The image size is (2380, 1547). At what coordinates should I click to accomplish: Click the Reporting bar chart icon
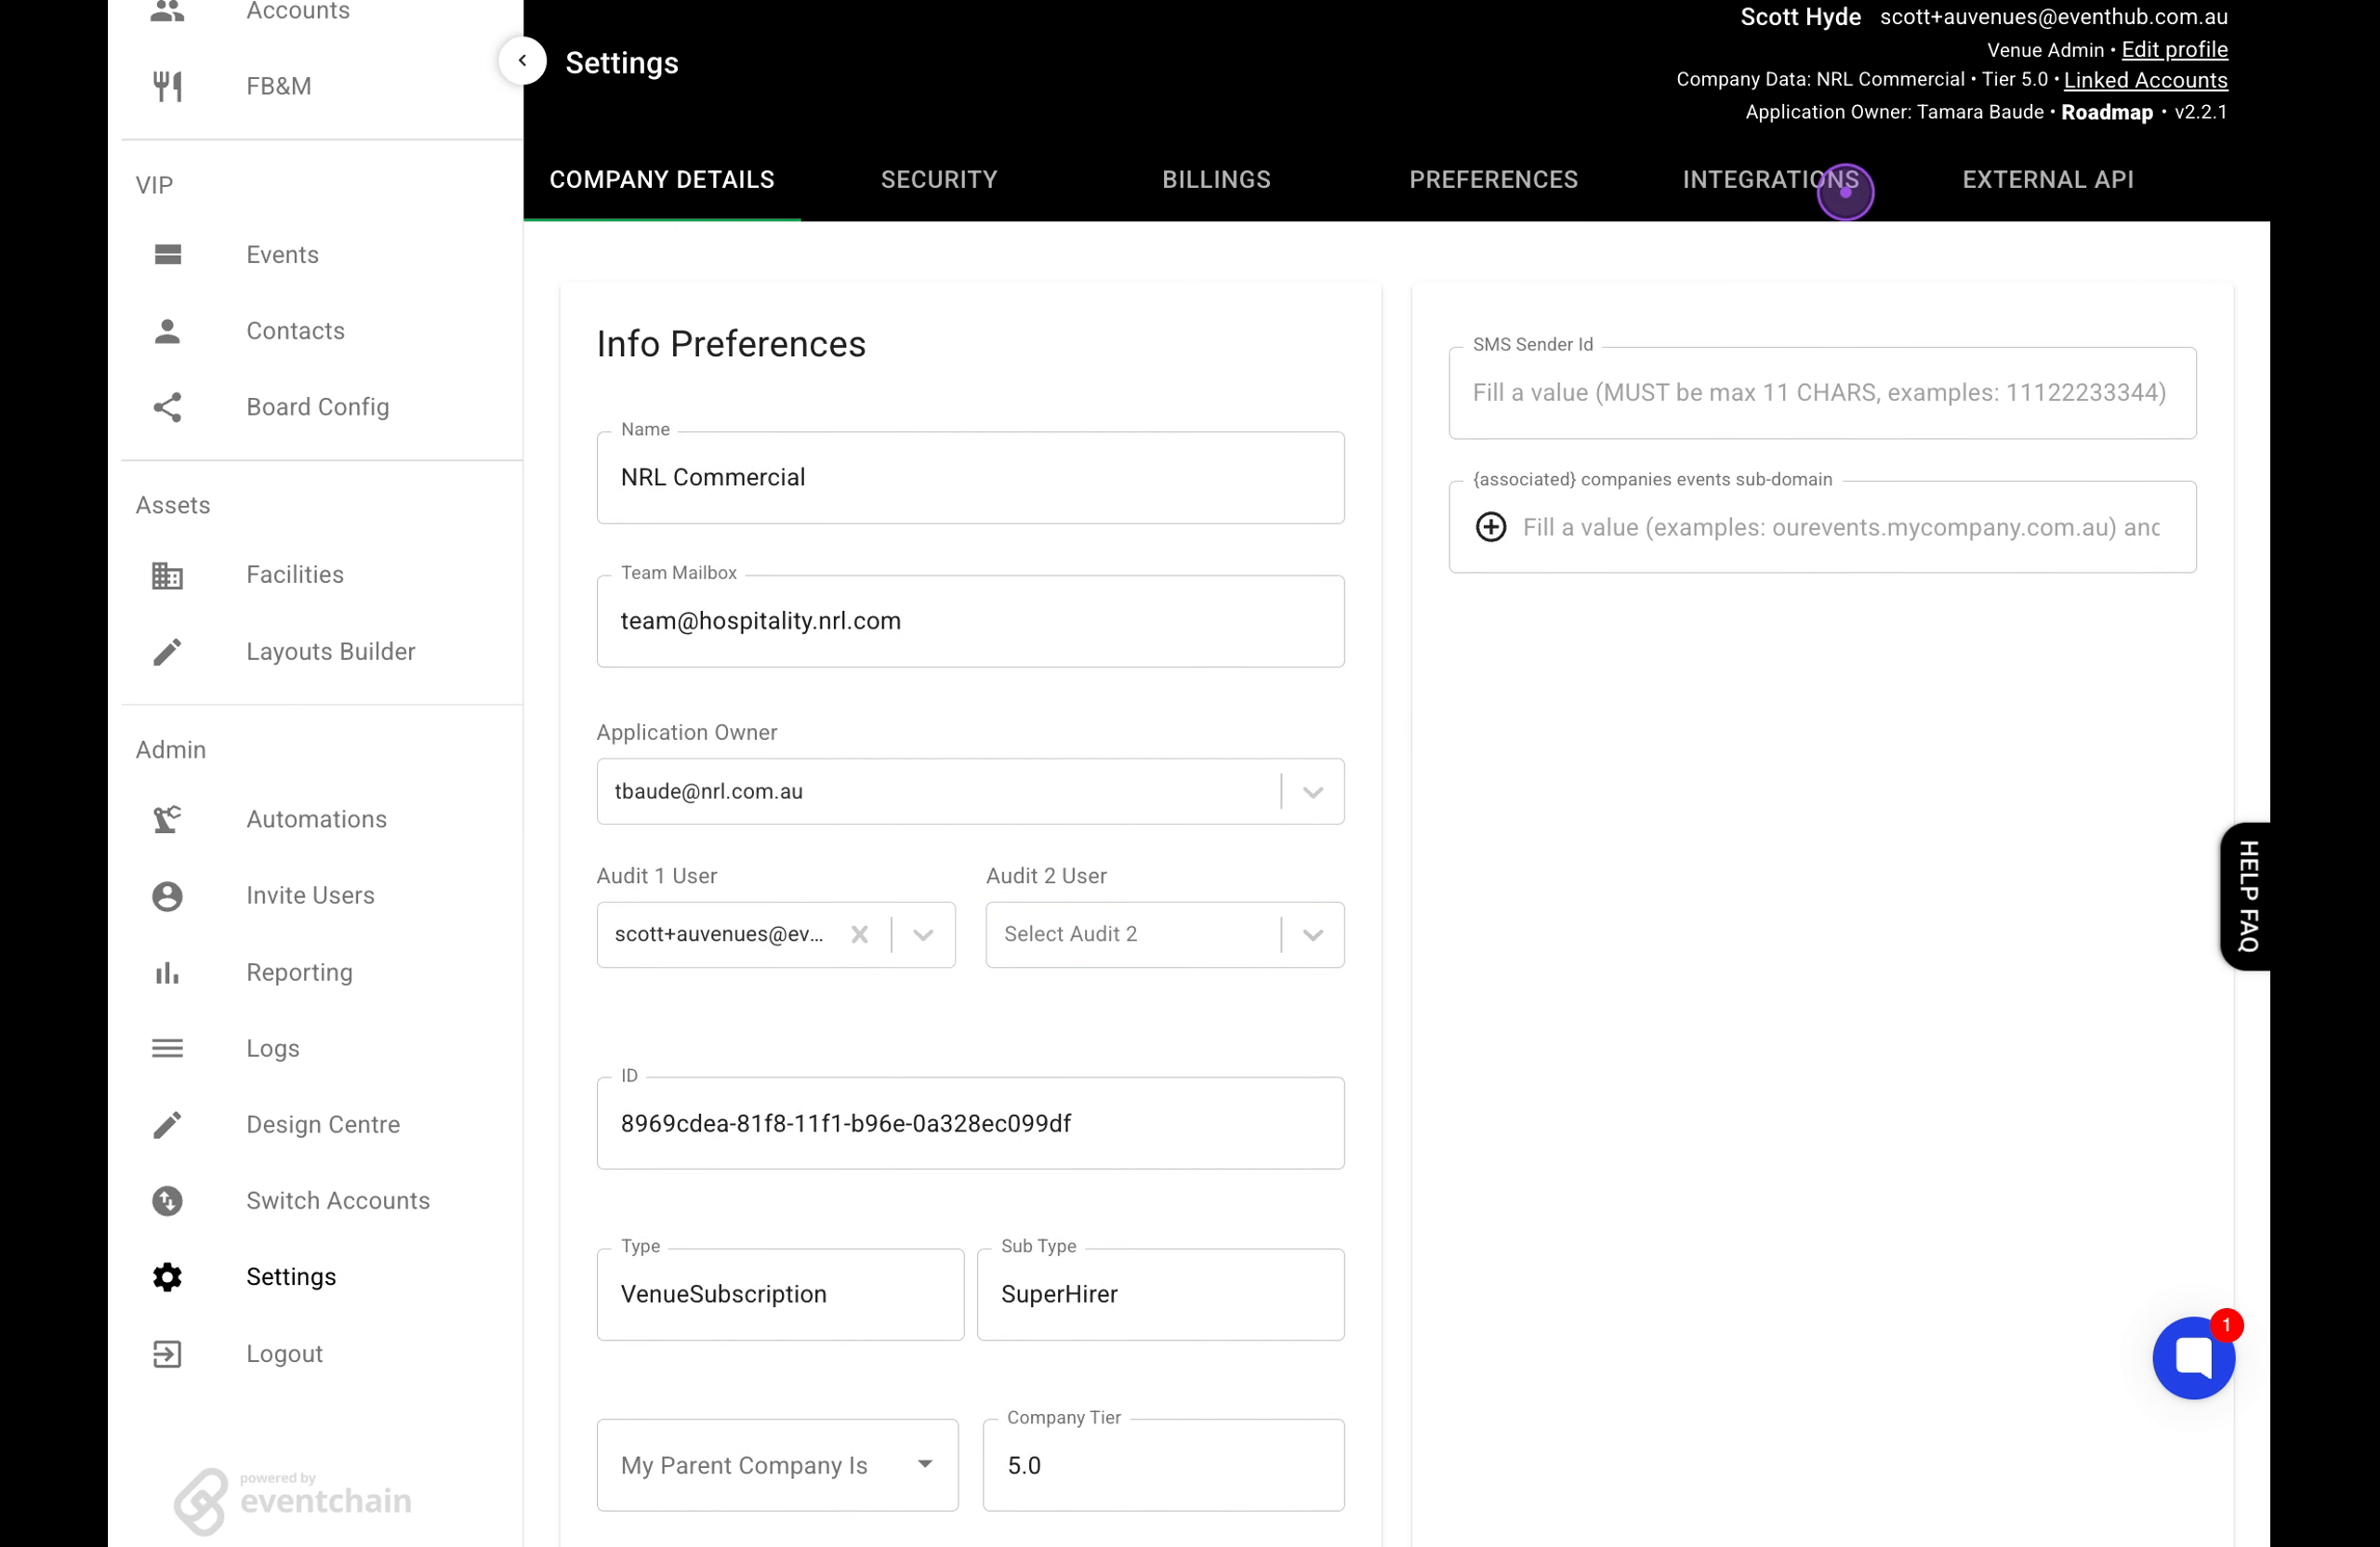point(167,972)
